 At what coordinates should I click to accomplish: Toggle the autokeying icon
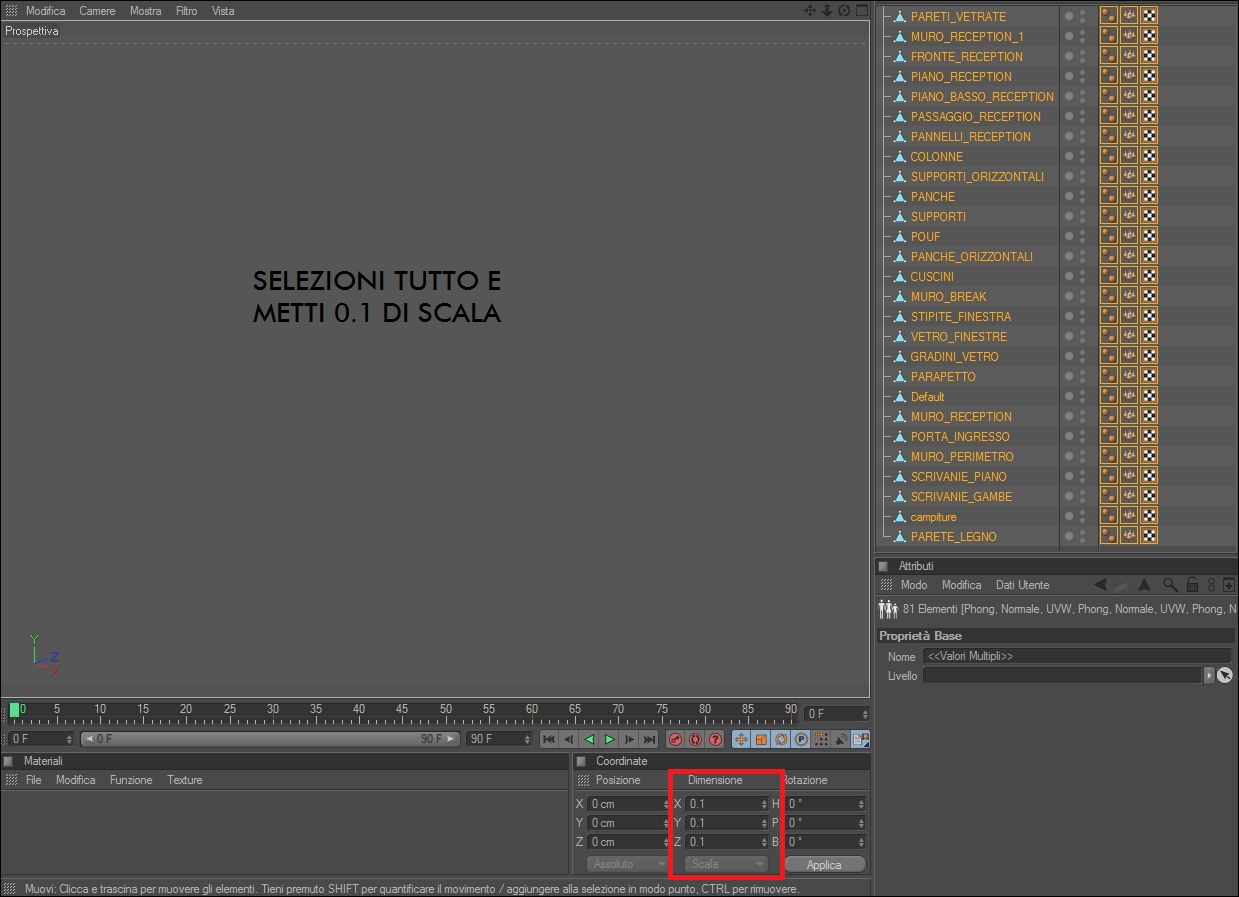tap(695, 739)
